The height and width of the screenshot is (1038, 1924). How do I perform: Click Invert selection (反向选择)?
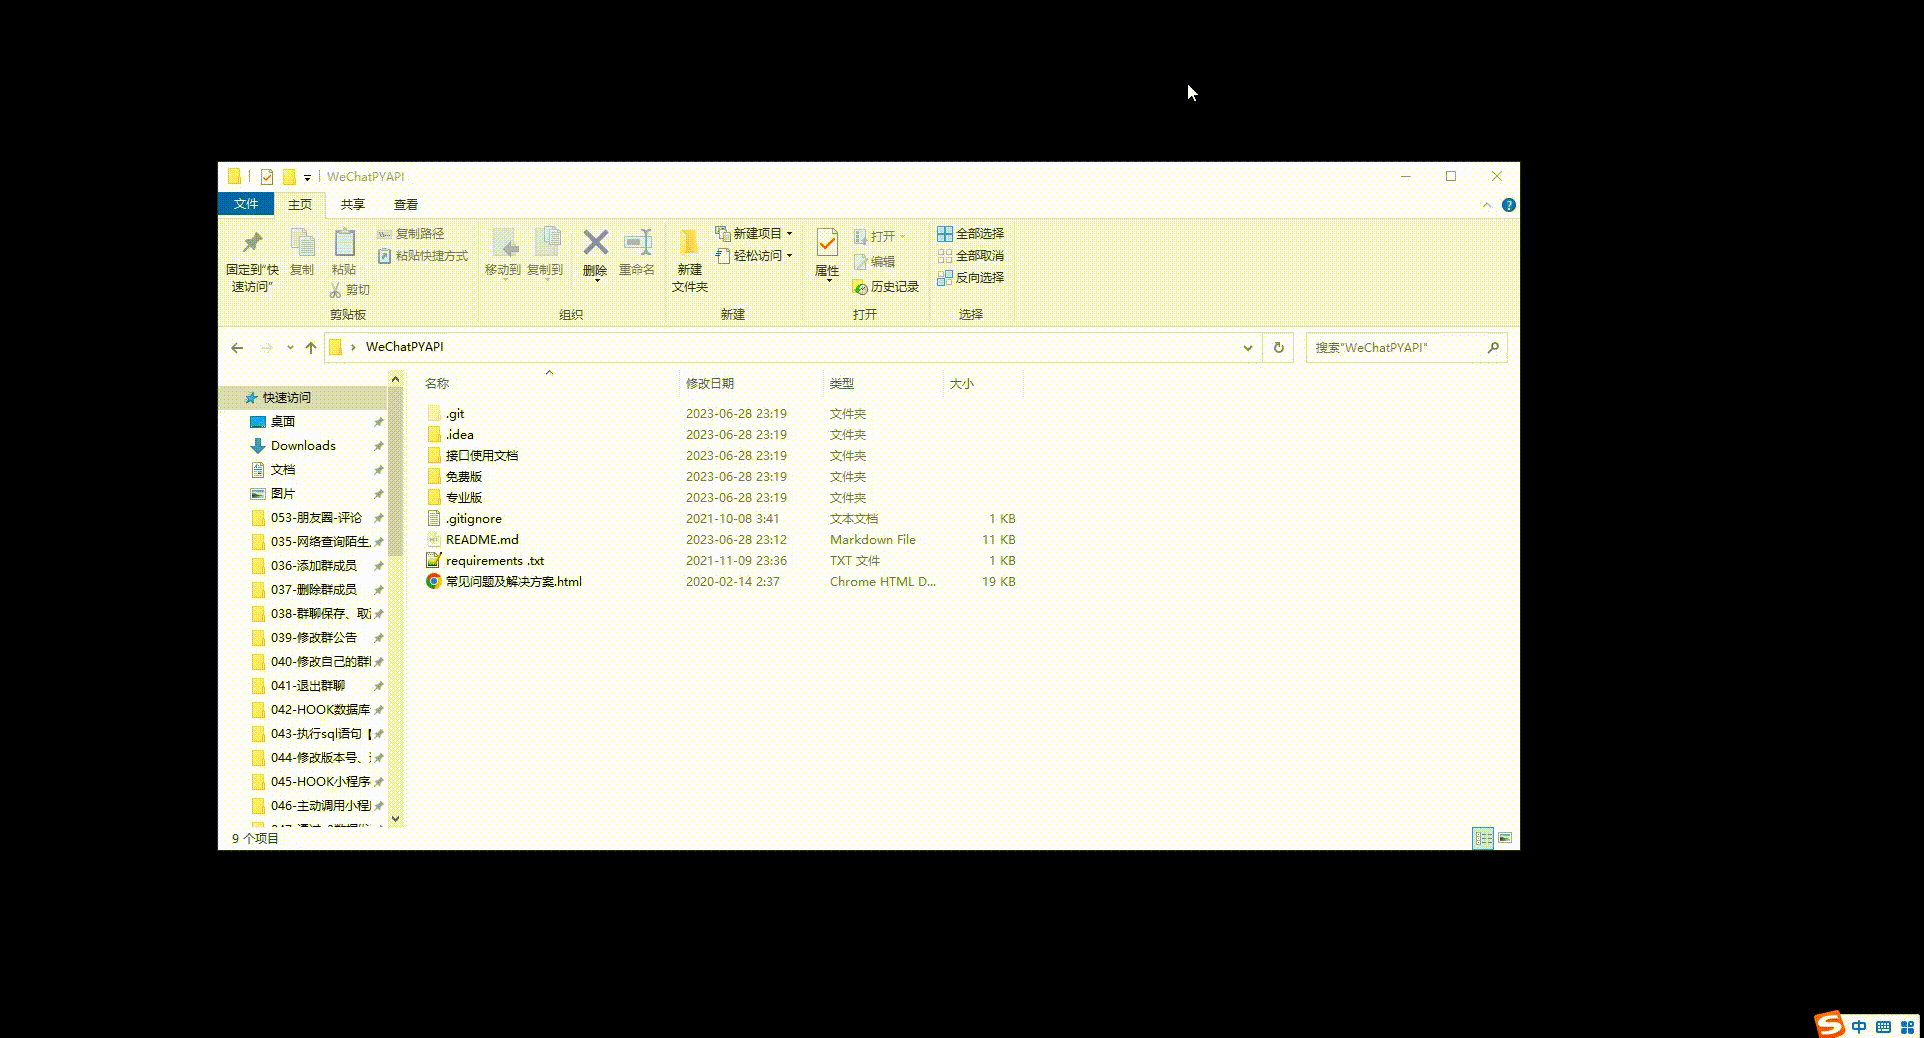pyautogui.click(x=971, y=277)
